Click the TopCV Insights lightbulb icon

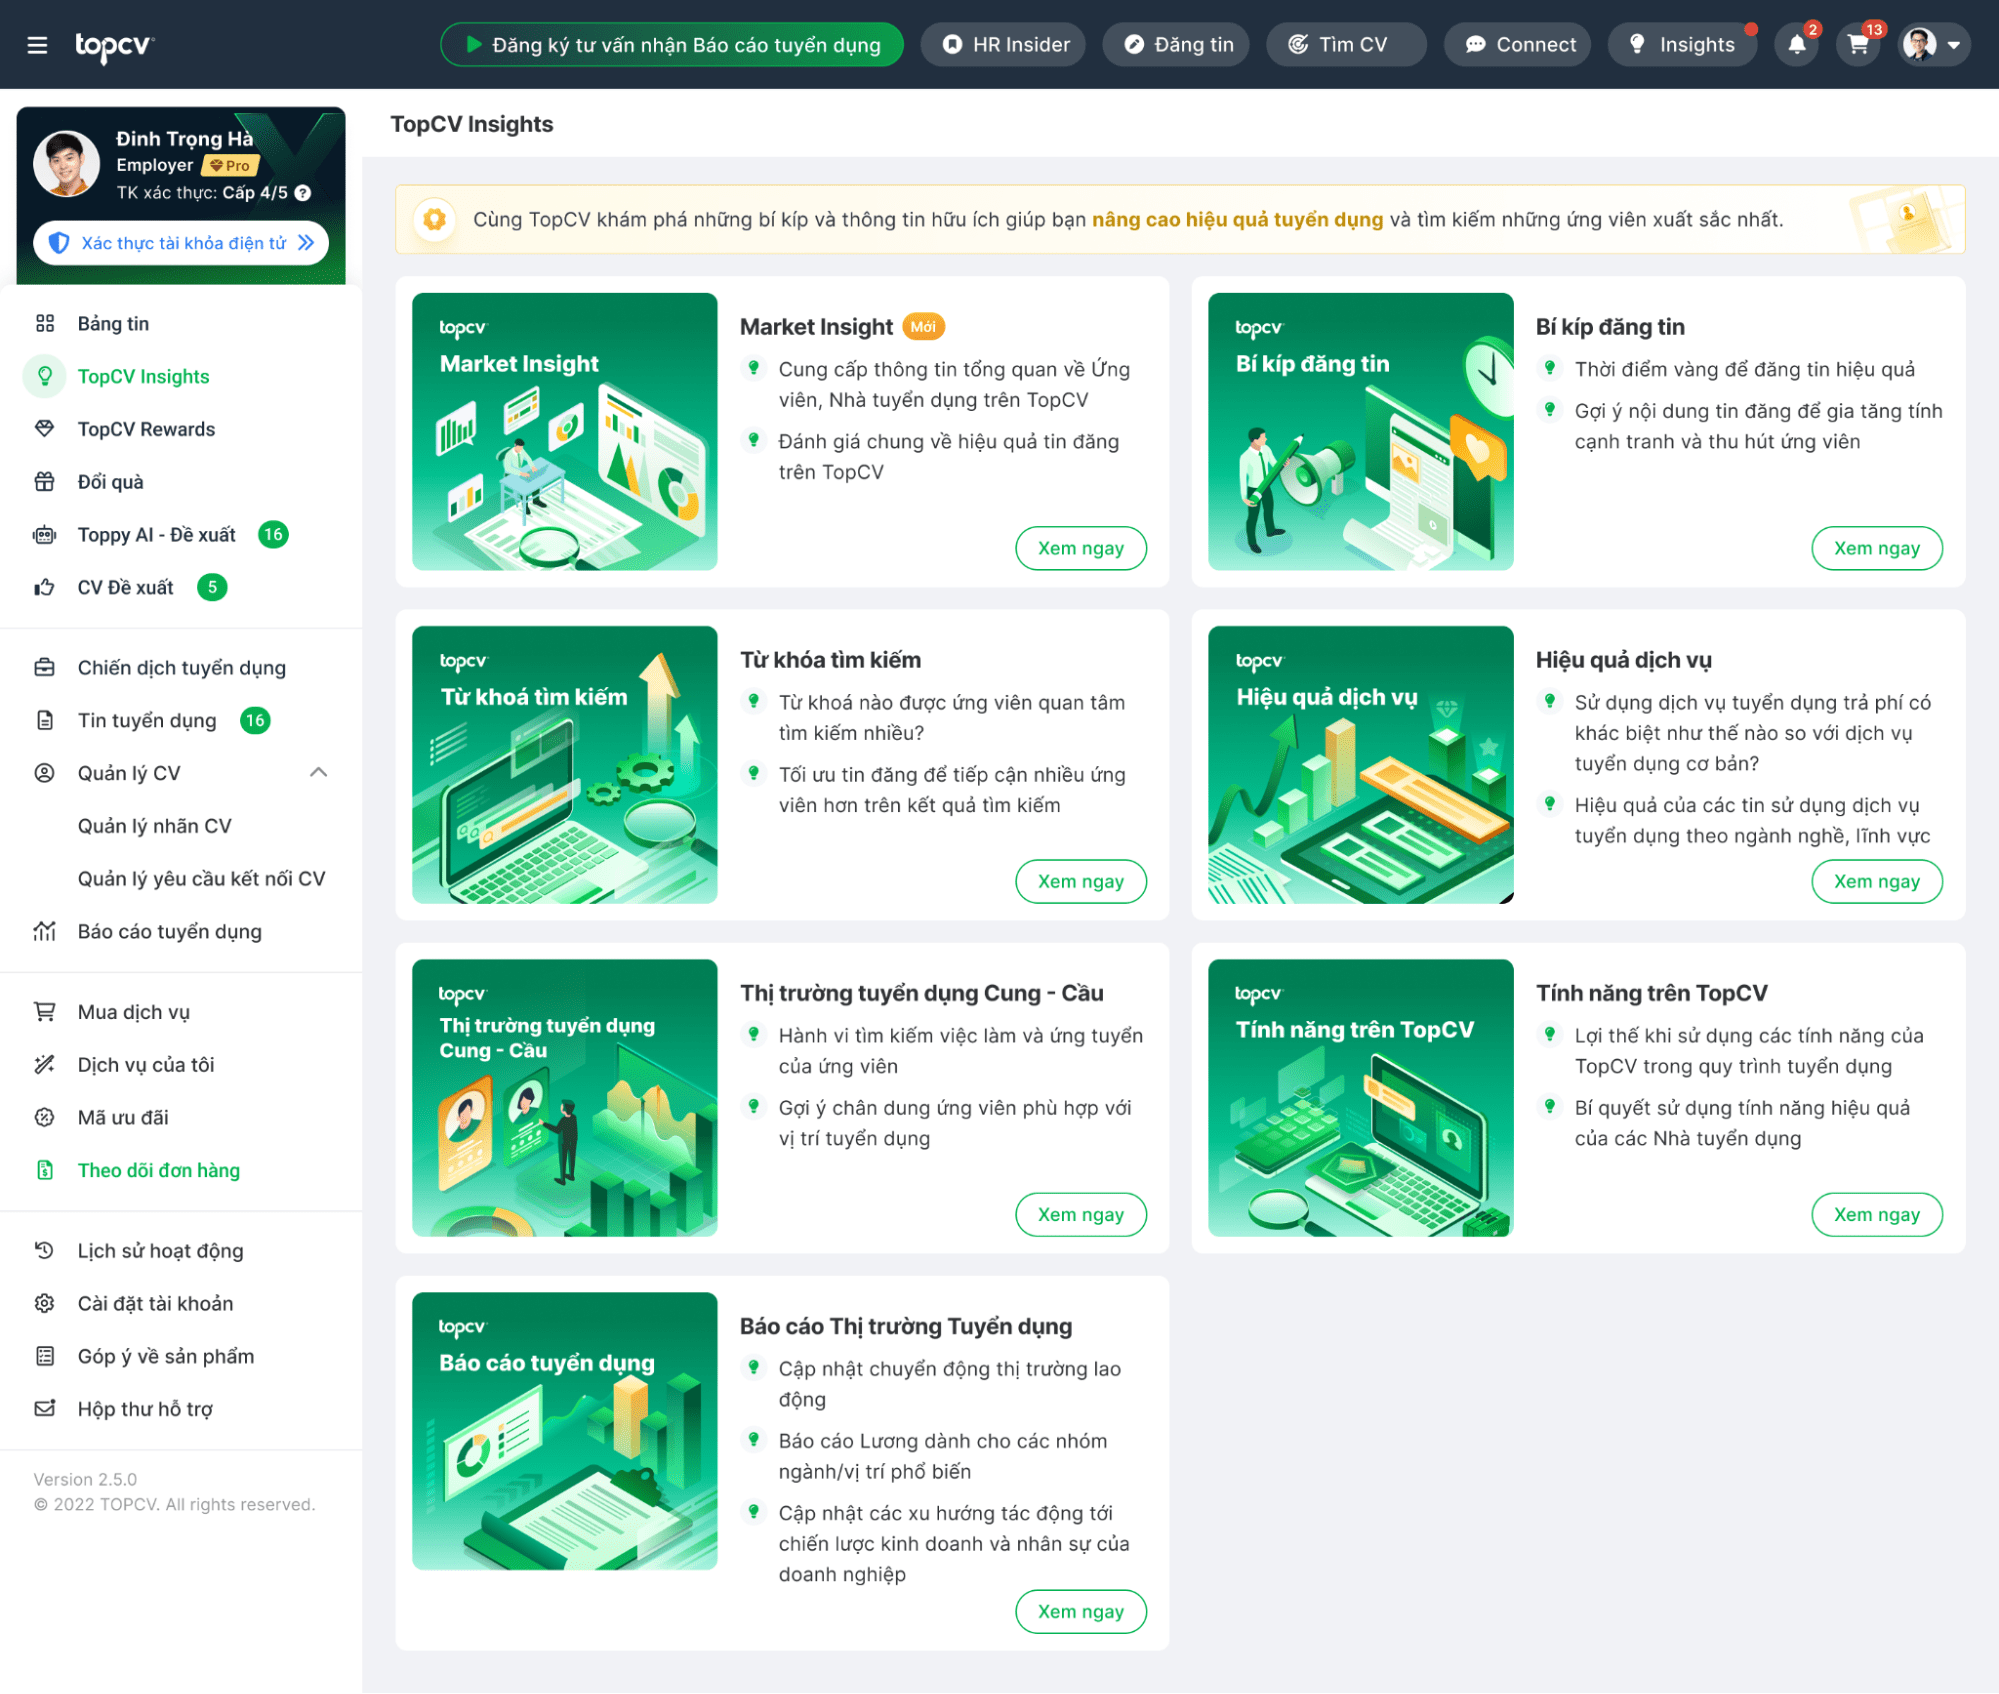(x=45, y=377)
